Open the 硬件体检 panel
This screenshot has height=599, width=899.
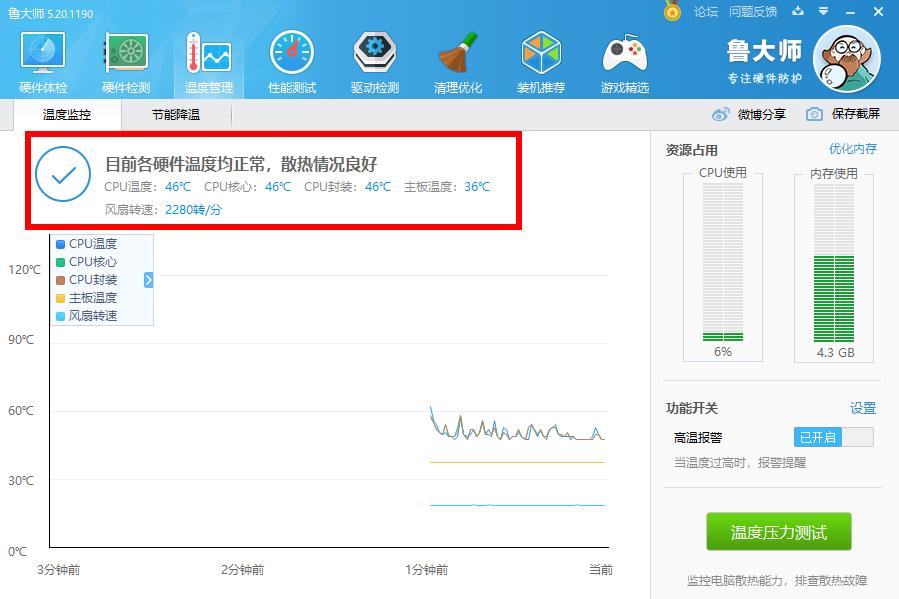tap(41, 60)
